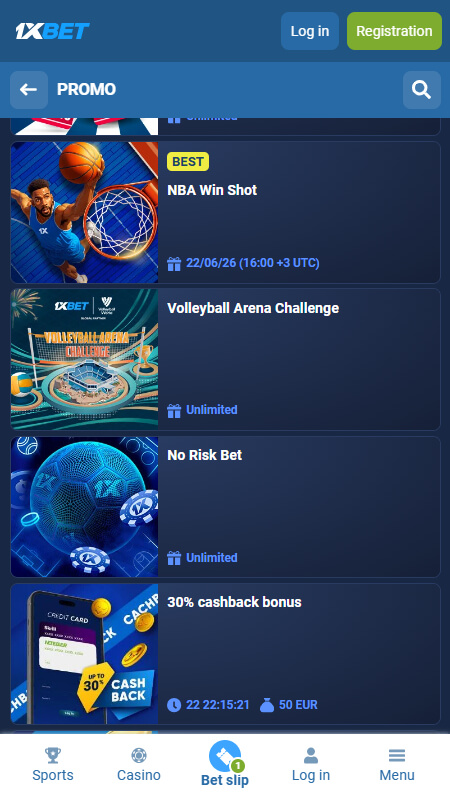Screen dimensions: 450x800
Task: Open Casino chip icon in bottom bar
Action: point(139,755)
